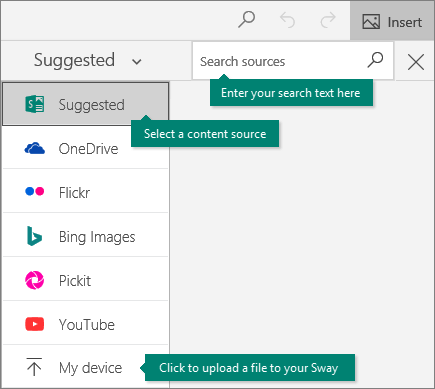Click the magnifier inside Search sources box
The height and width of the screenshot is (389, 435).
375,60
